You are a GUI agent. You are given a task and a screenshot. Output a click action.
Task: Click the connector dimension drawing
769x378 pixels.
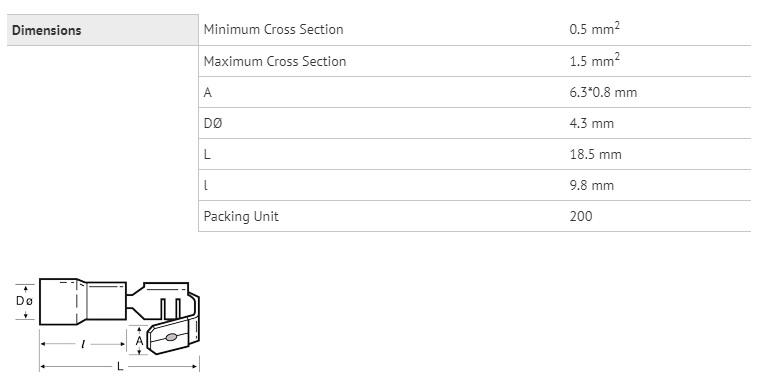[x=107, y=326]
